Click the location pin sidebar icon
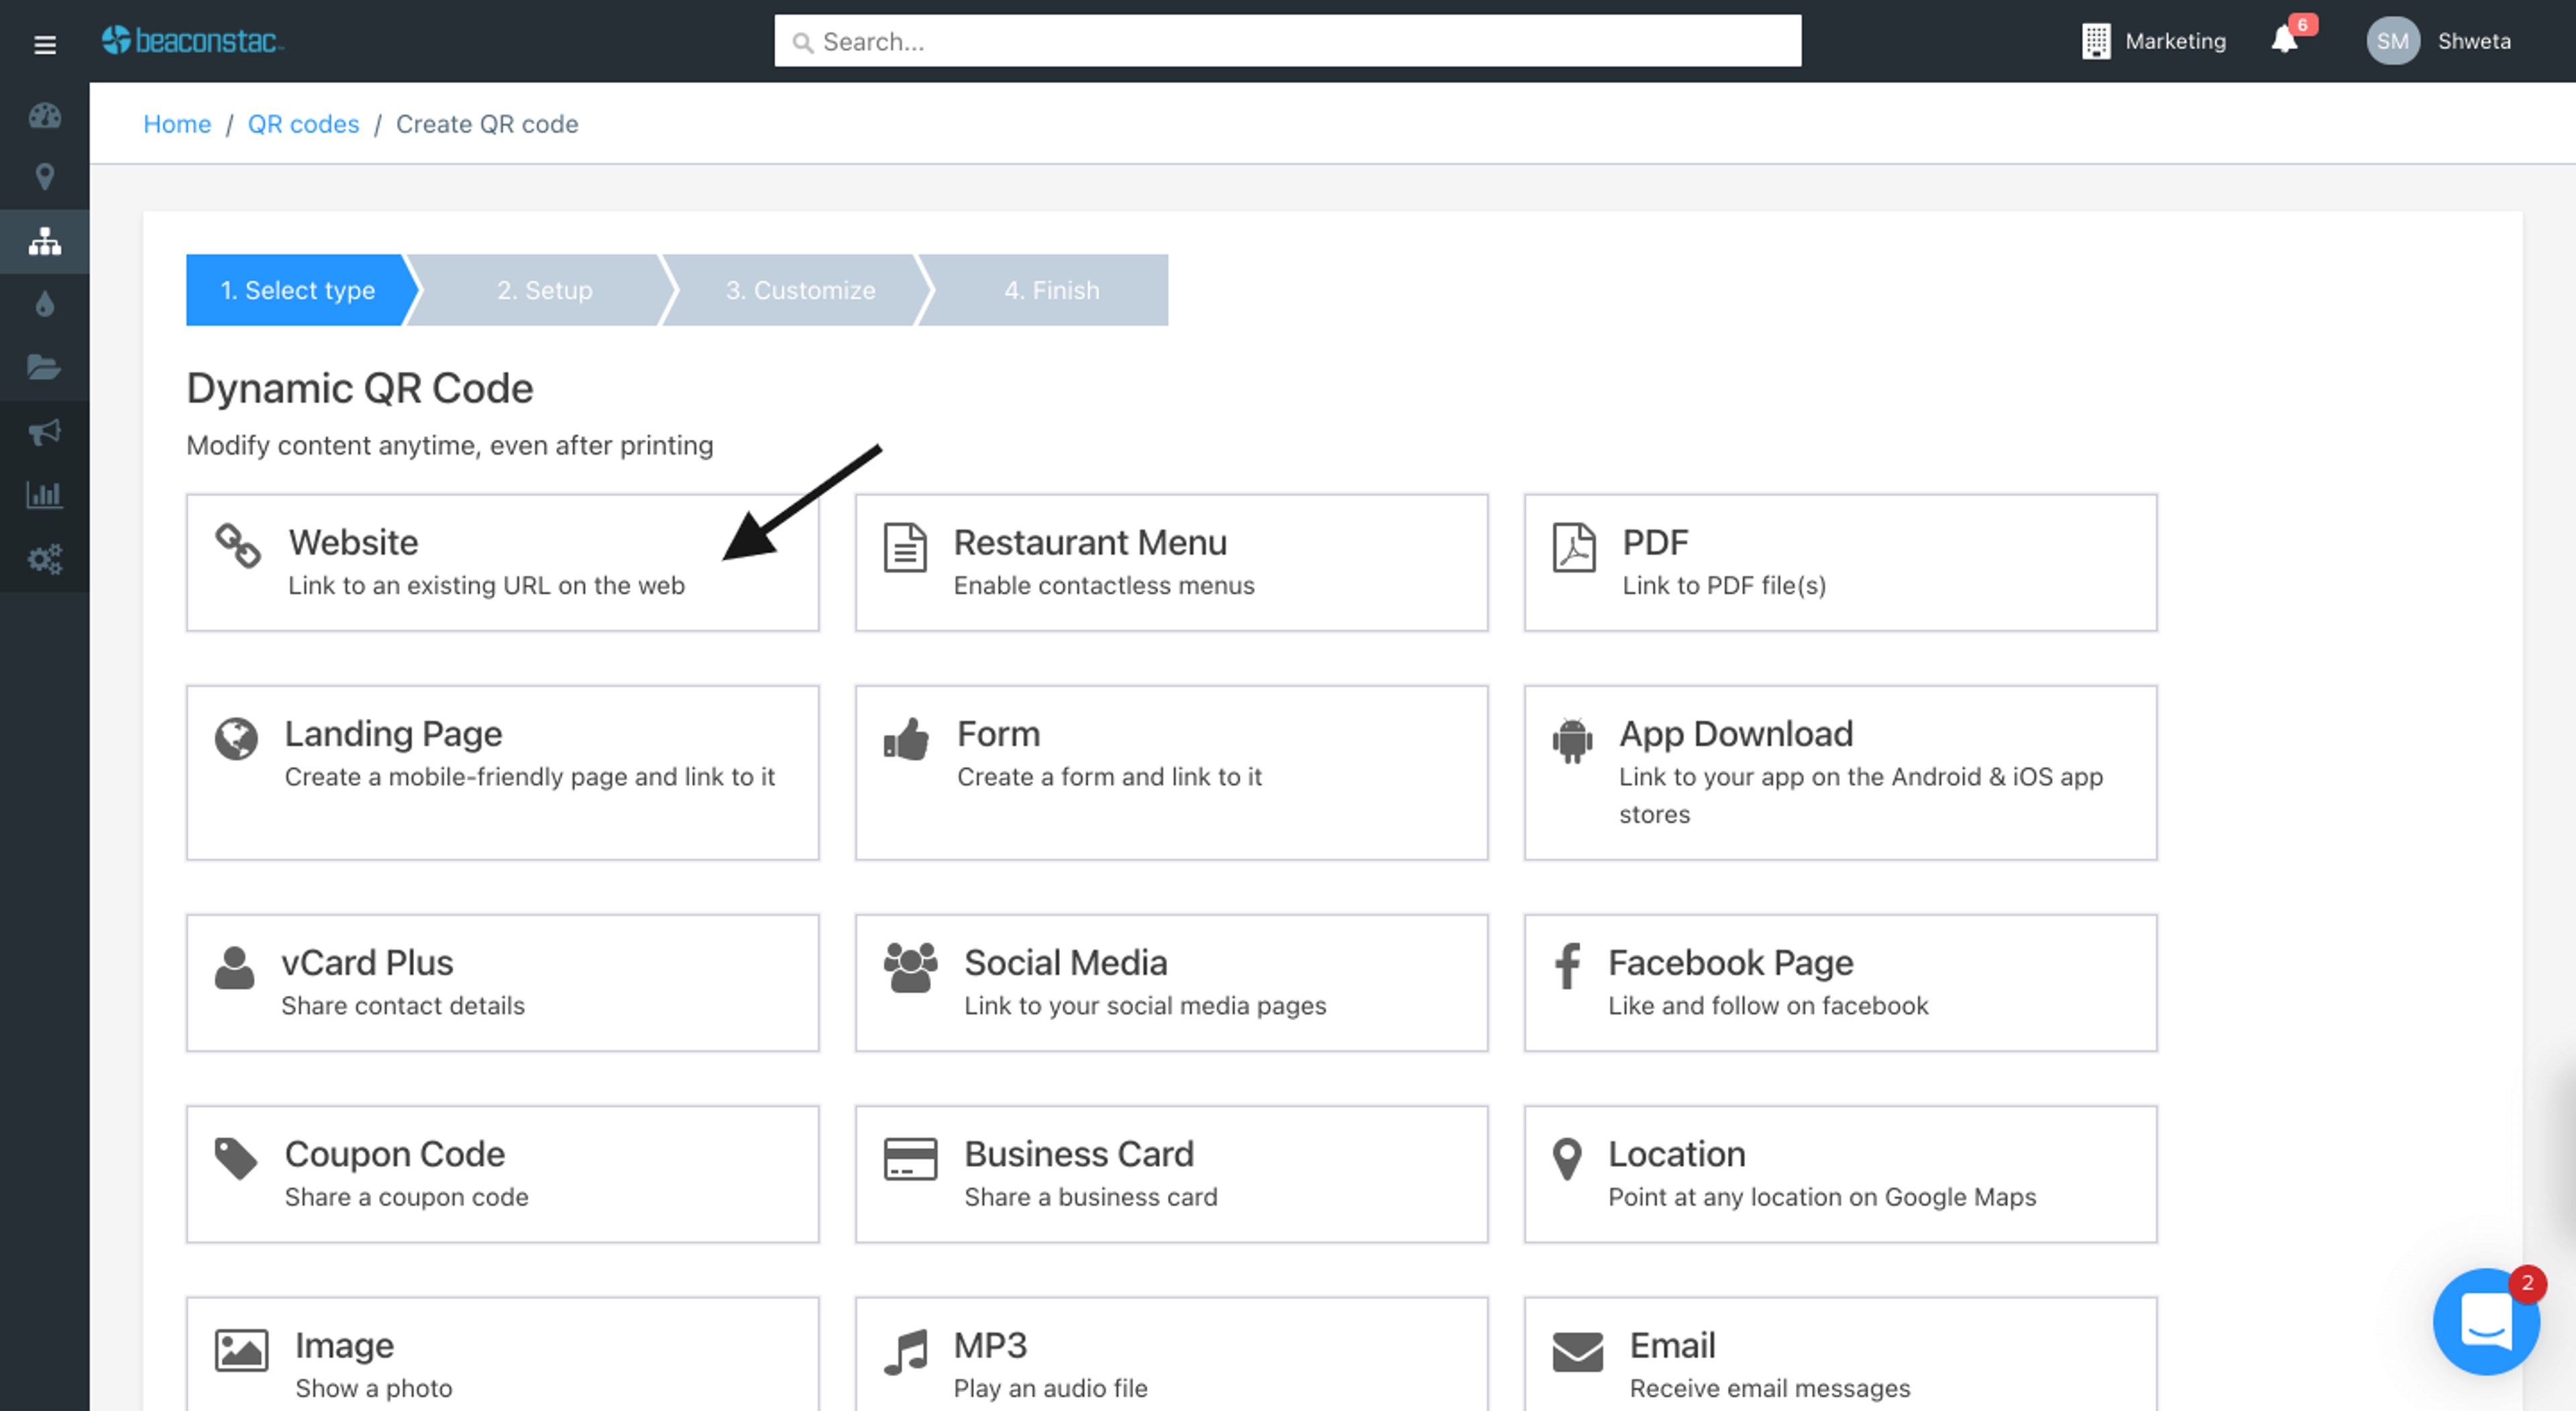 tap(44, 177)
